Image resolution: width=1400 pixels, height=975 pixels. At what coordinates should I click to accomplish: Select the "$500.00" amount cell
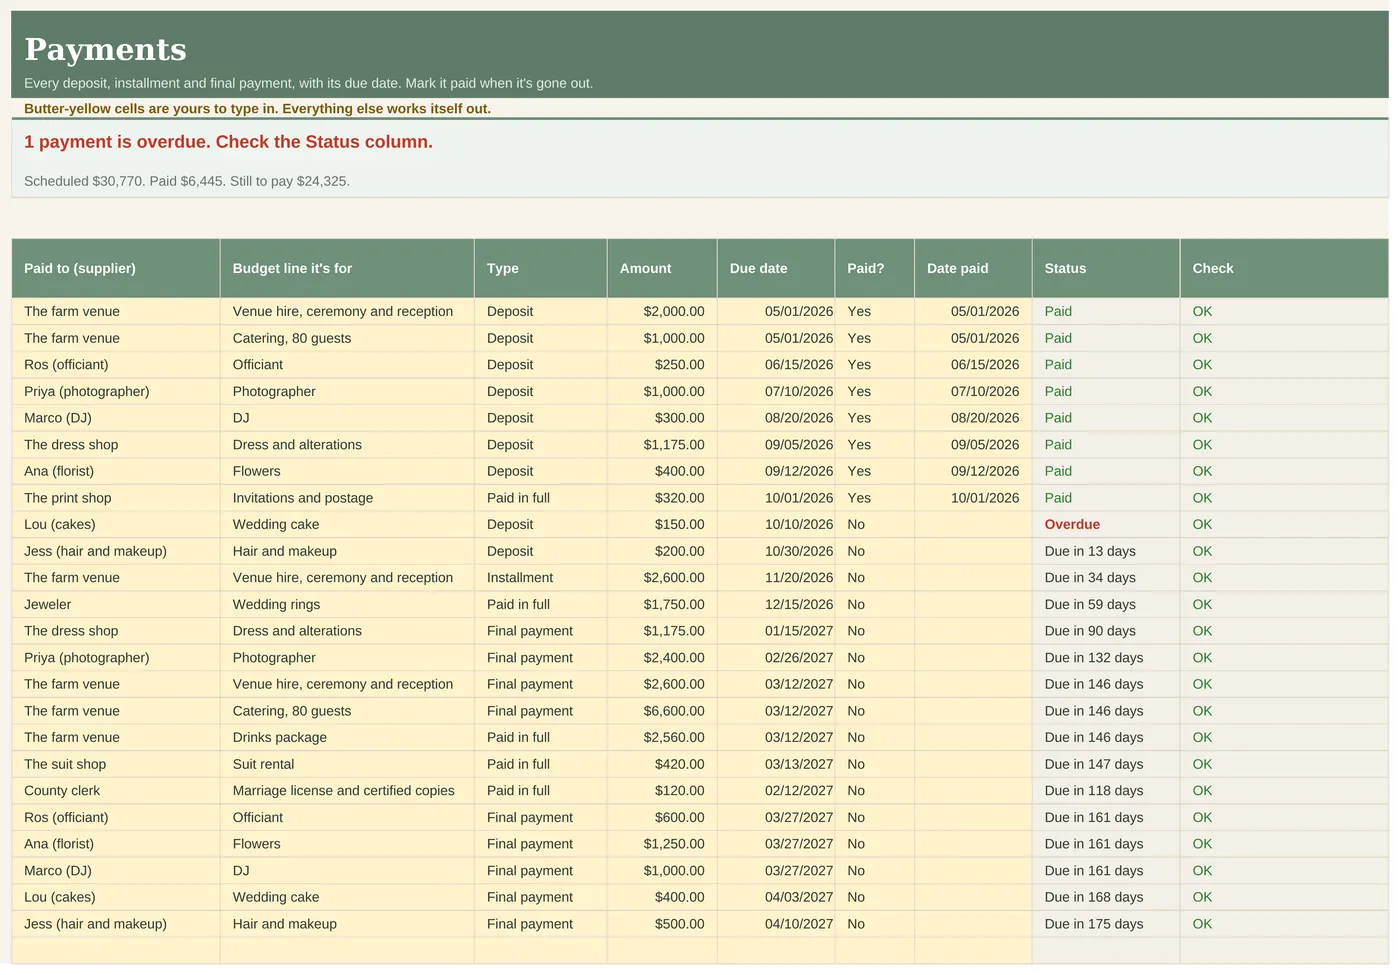662,924
